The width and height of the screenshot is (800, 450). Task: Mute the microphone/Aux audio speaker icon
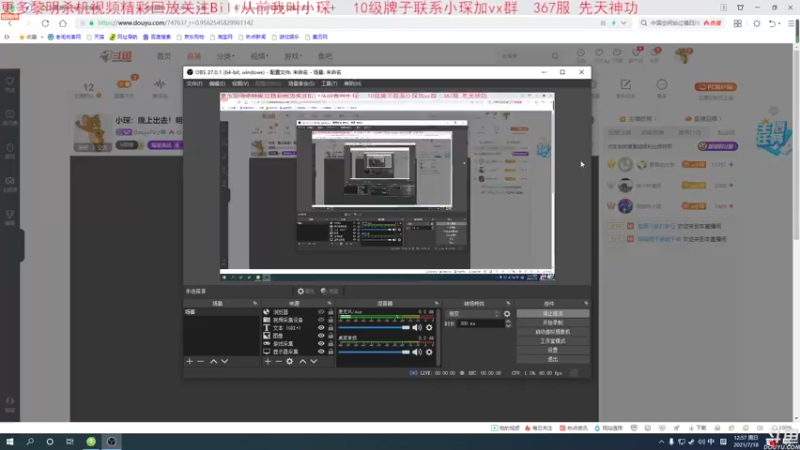[x=417, y=328]
